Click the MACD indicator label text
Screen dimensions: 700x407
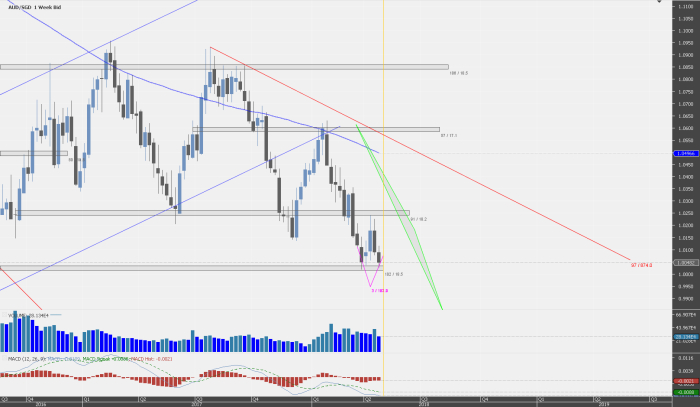coord(30,357)
